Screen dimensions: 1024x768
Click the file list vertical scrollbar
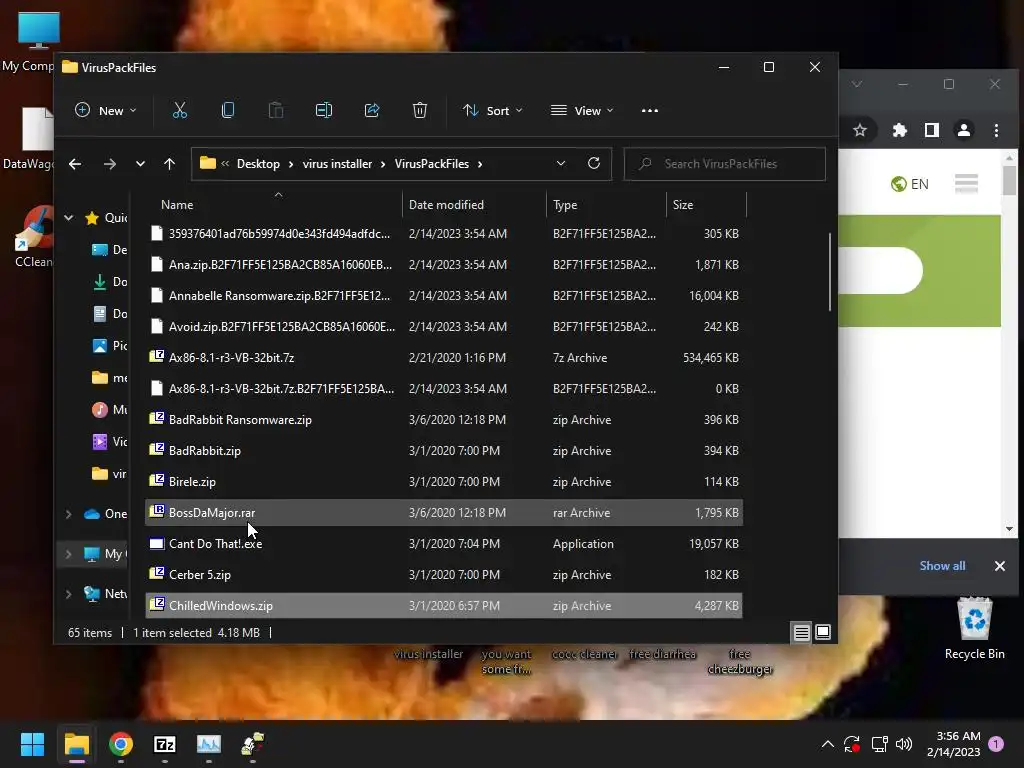pos(830,272)
